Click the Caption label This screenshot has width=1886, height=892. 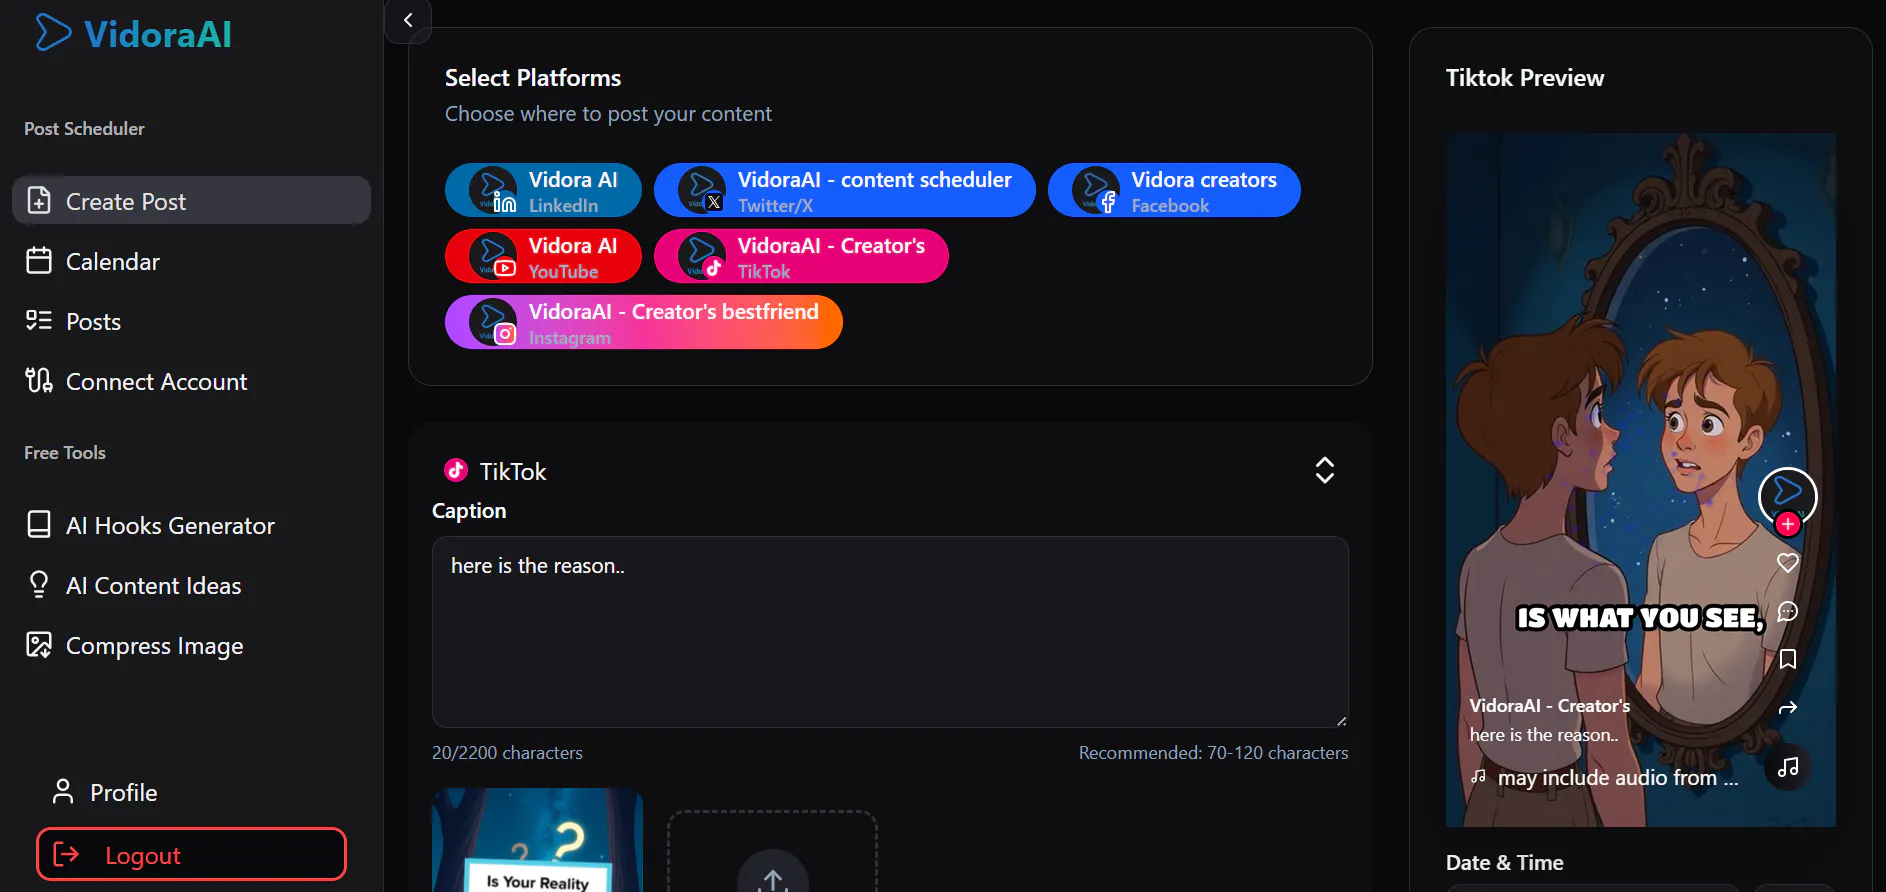469,511
